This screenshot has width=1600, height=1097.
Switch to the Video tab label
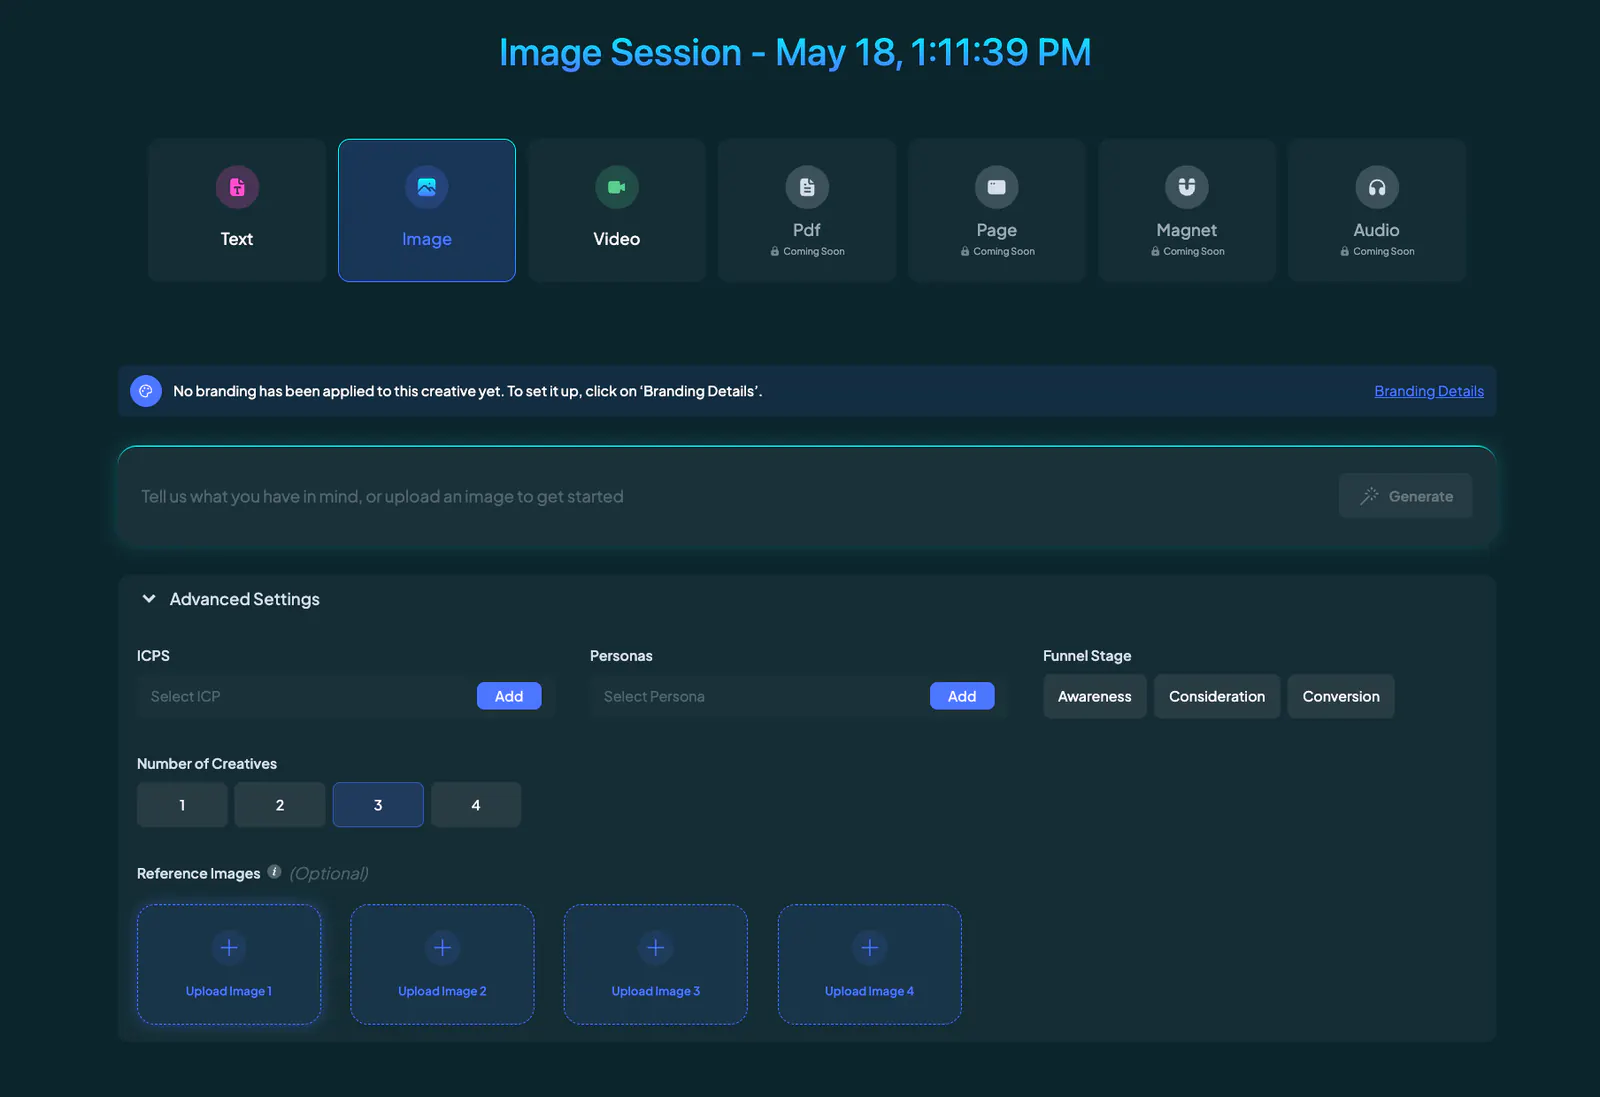(617, 239)
